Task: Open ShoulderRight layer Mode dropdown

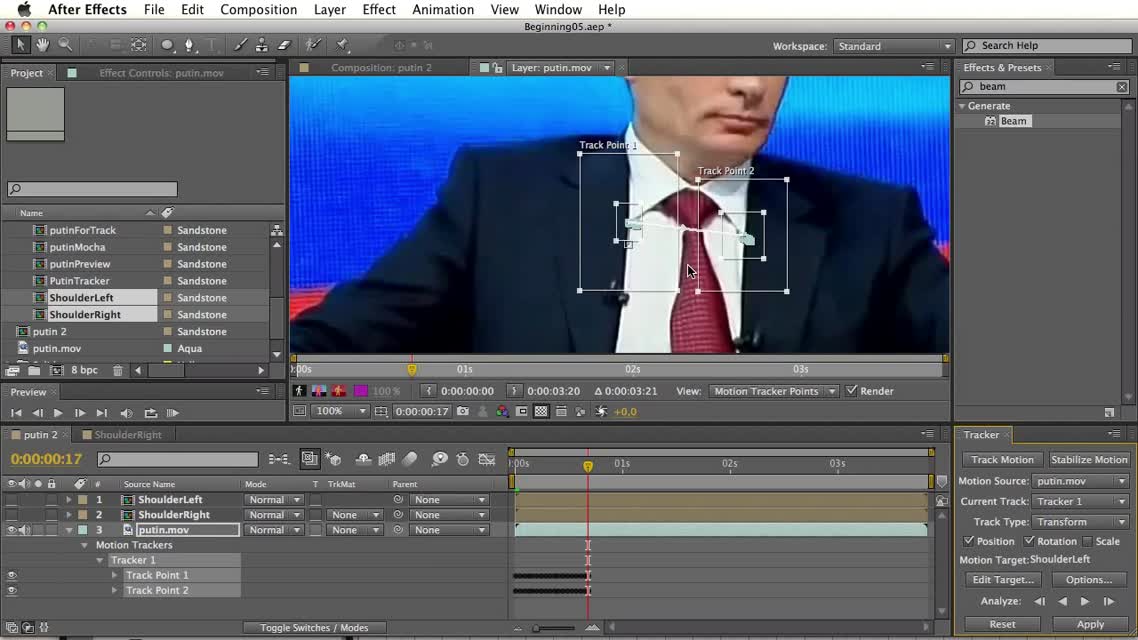Action: 274,514
